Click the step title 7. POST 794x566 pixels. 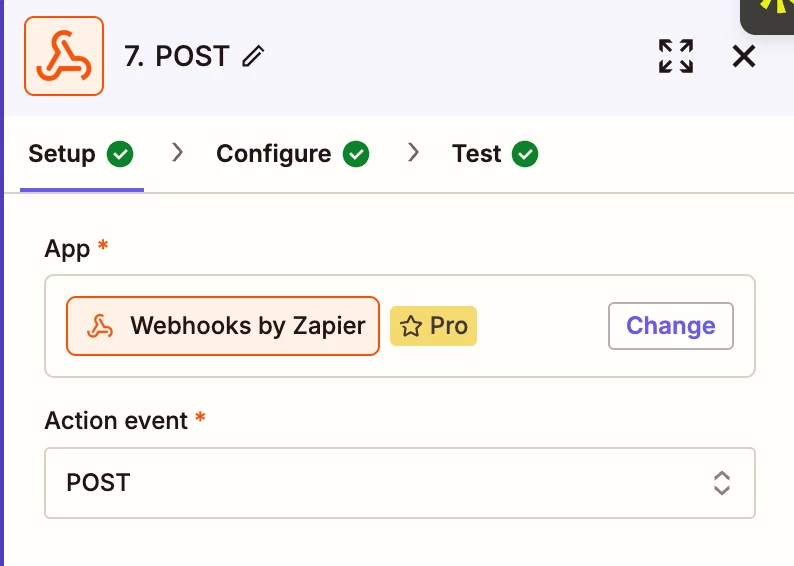click(177, 57)
